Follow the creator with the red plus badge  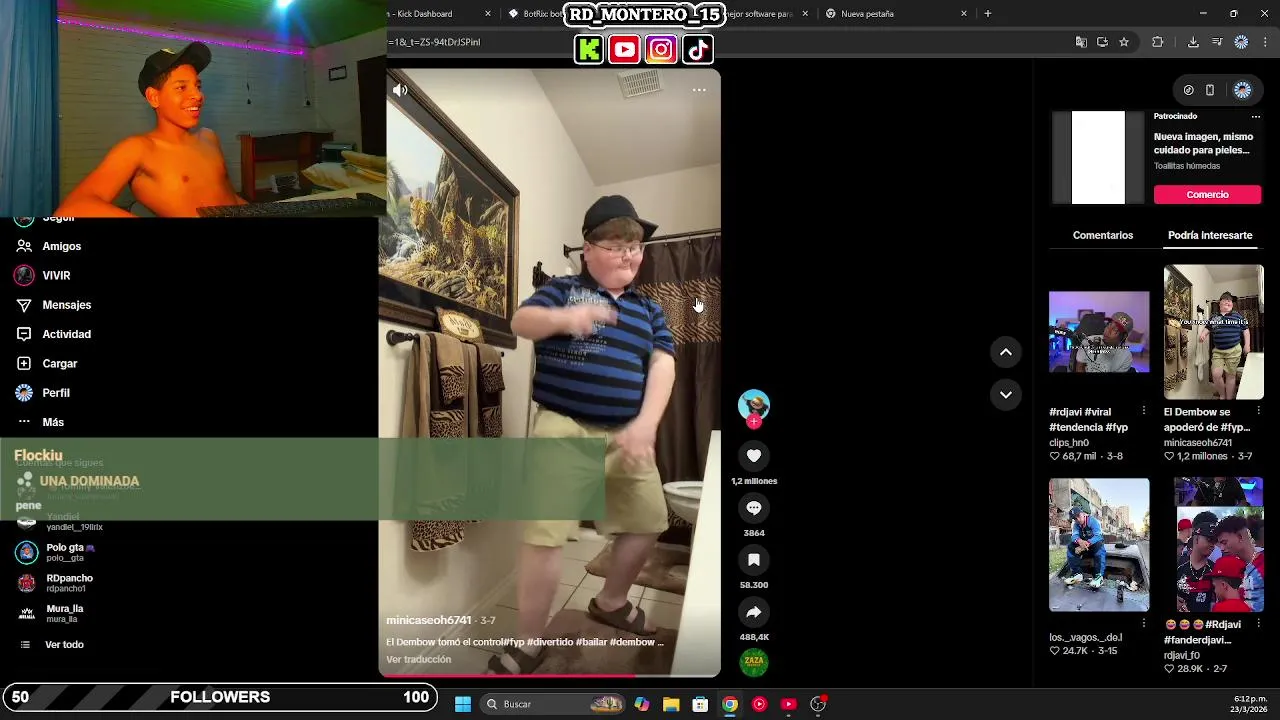(754, 422)
